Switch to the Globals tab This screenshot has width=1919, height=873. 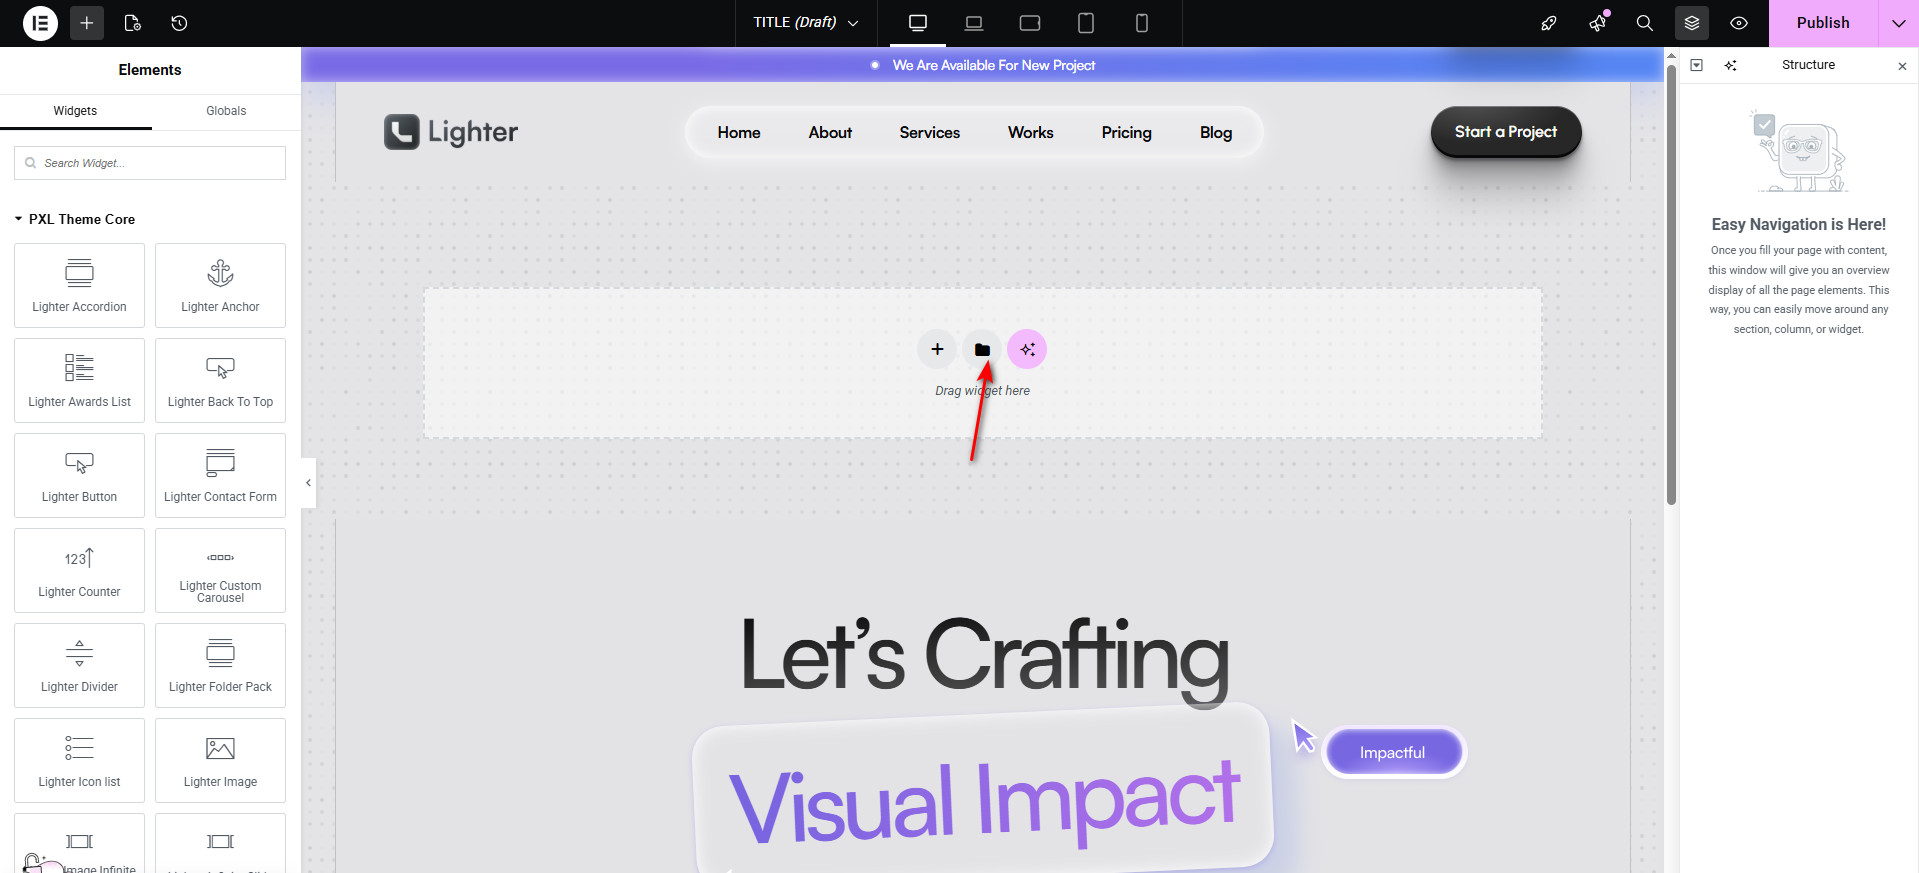pos(226,111)
